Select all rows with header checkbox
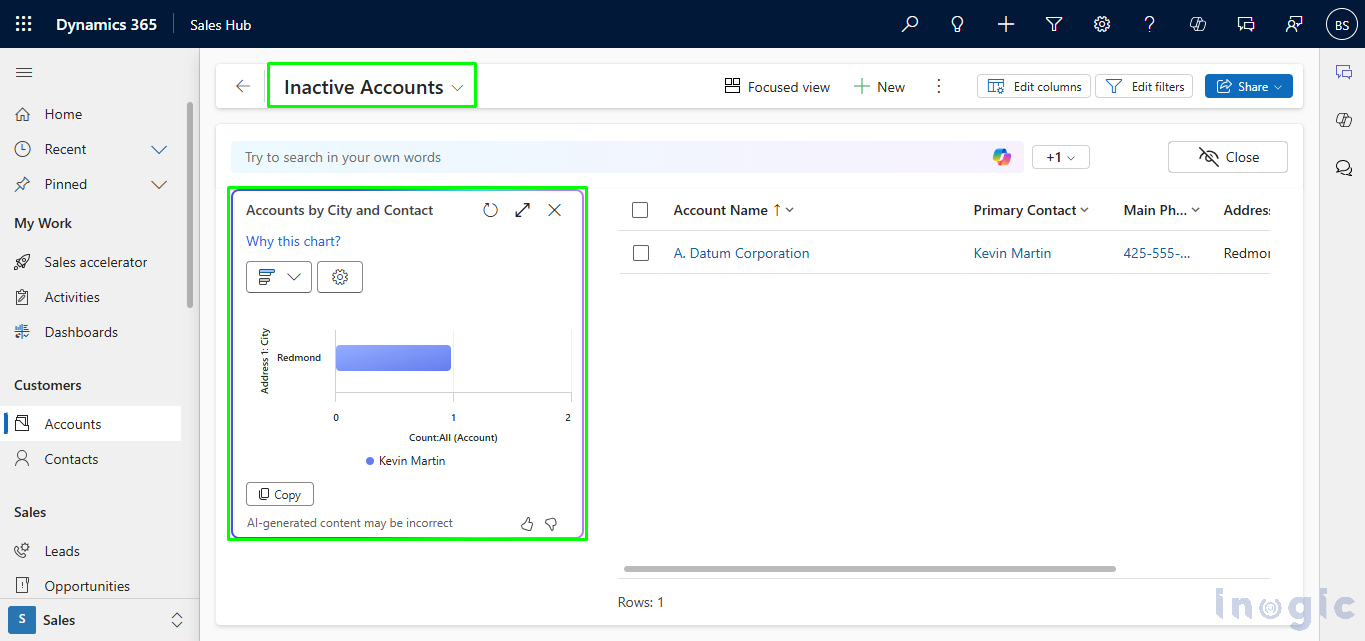 click(x=640, y=210)
